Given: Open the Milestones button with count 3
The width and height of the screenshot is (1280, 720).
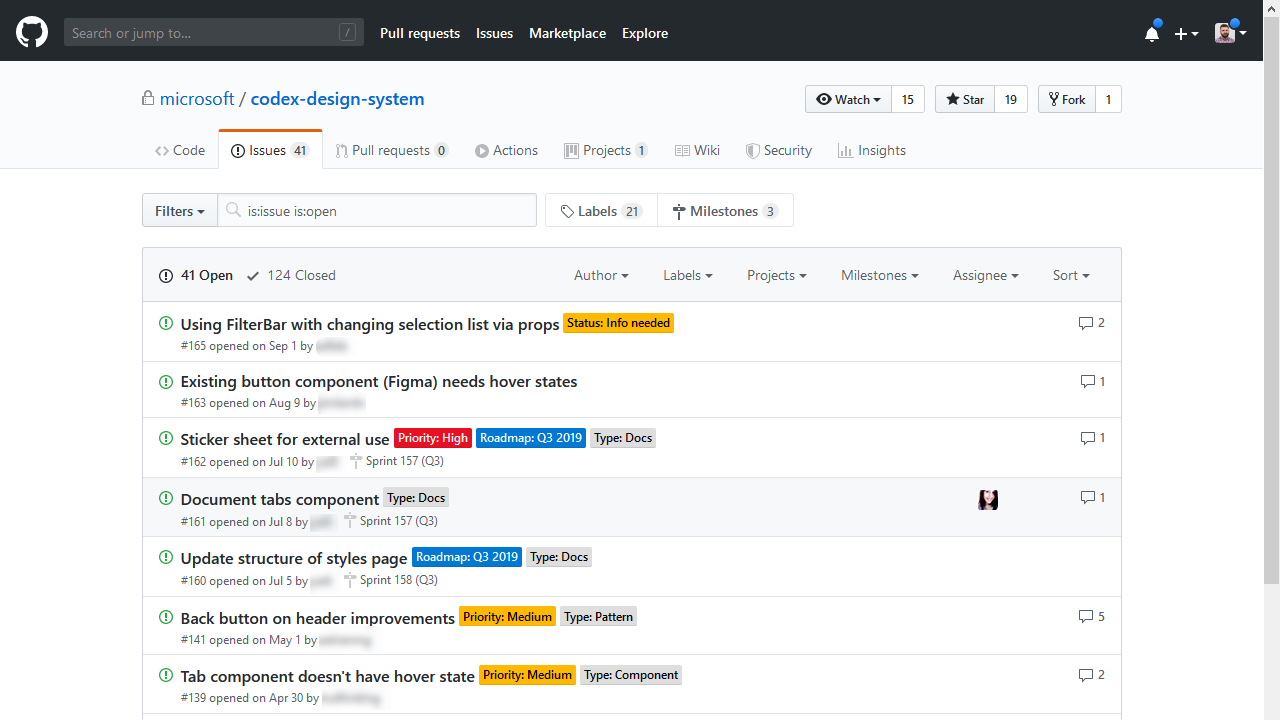Looking at the screenshot, I should tap(725, 211).
